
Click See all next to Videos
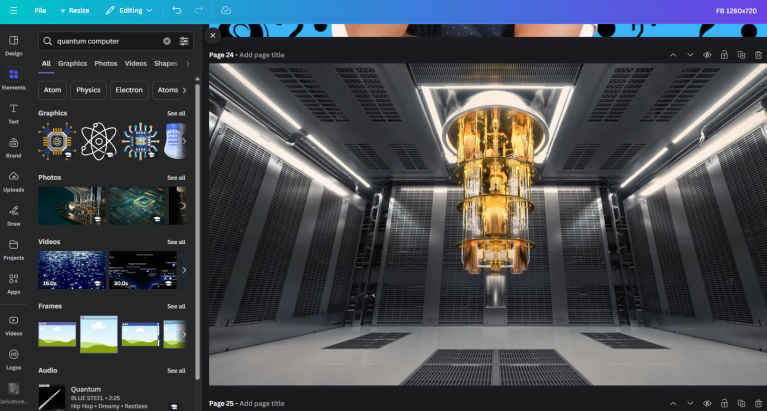point(176,242)
